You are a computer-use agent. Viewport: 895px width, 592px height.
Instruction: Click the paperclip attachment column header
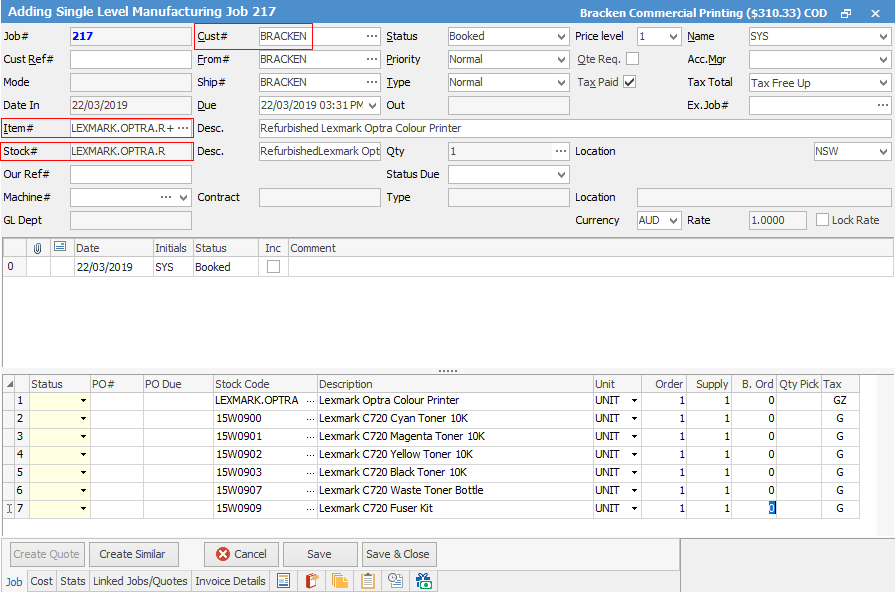click(x=37, y=248)
